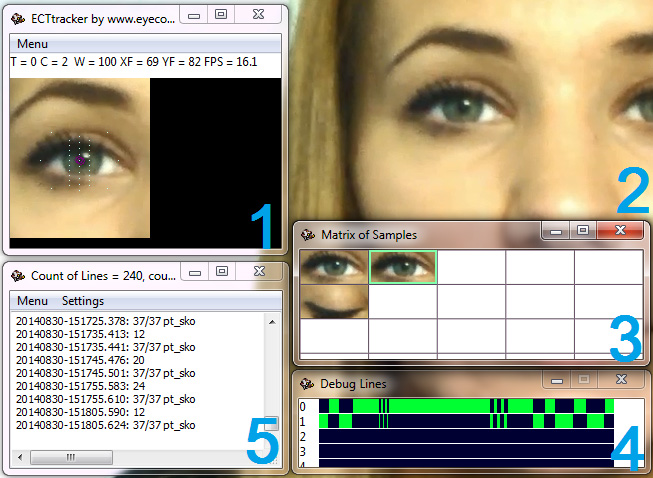Select the closed-eye sample thumbnail
The height and width of the screenshot is (478, 653).
pyautogui.click(x=334, y=301)
